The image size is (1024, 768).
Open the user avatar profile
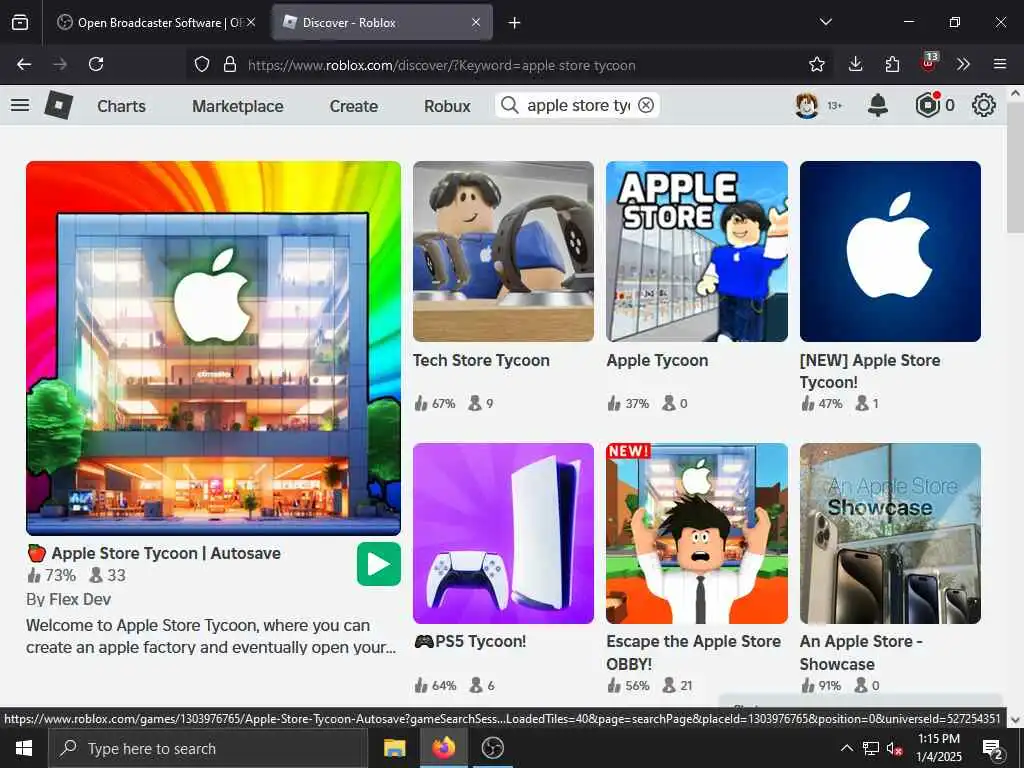click(x=807, y=105)
